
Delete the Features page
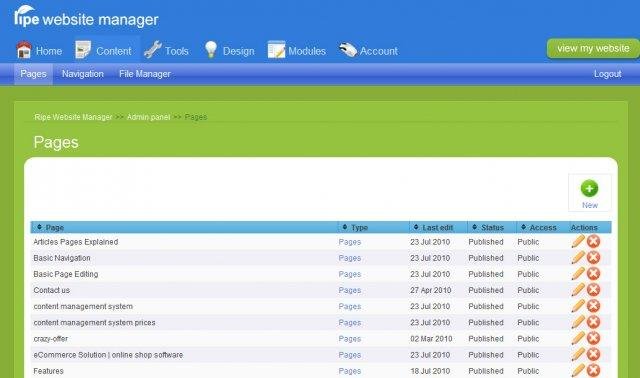point(593,370)
